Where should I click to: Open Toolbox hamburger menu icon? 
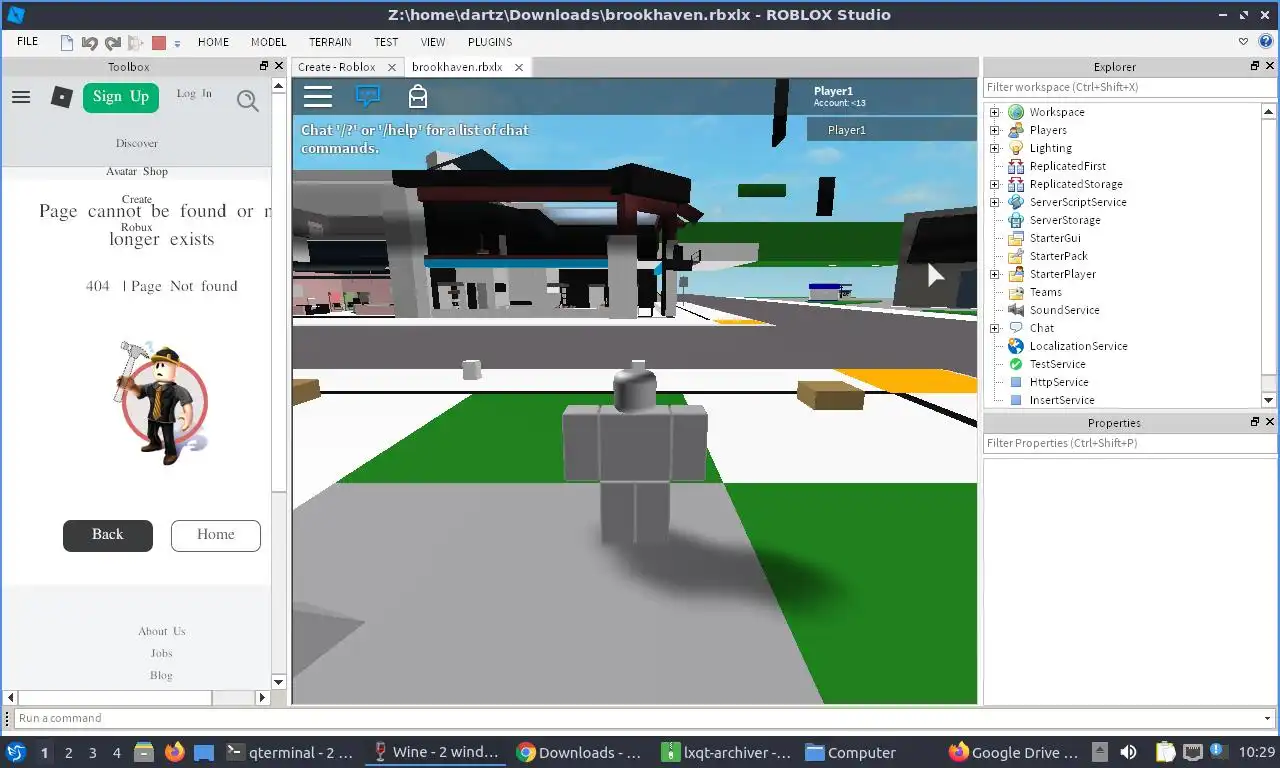point(21,97)
